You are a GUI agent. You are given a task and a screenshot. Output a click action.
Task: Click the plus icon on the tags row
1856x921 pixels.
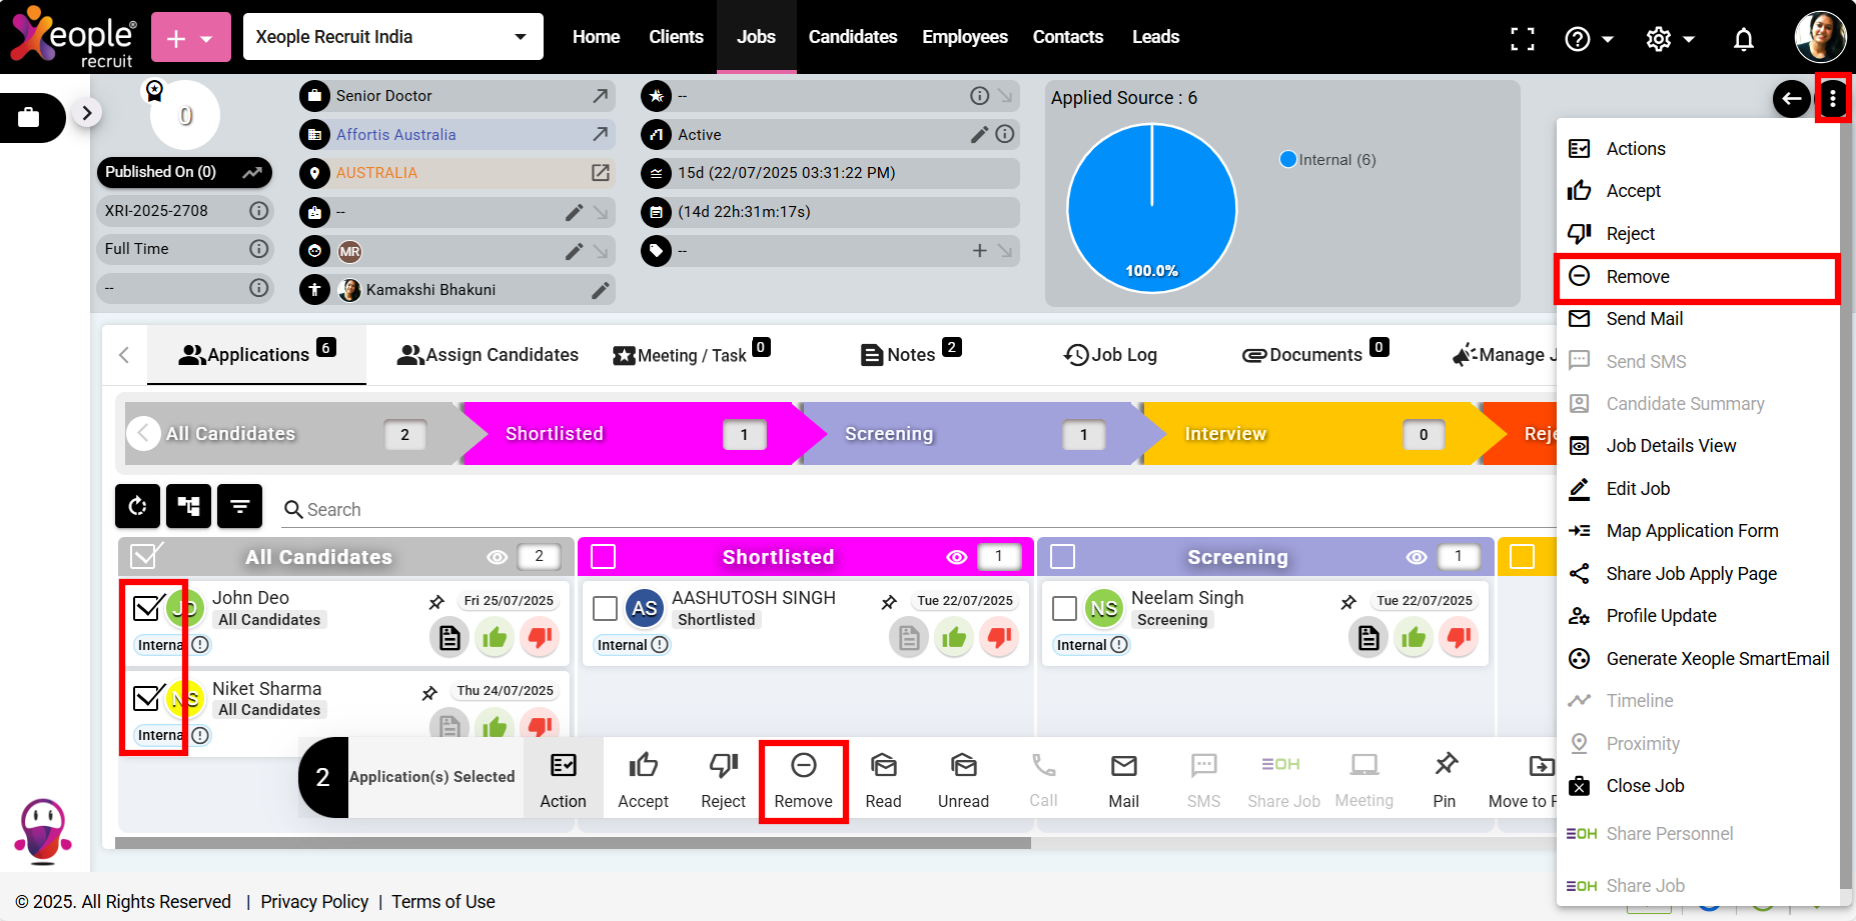click(x=980, y=251)
